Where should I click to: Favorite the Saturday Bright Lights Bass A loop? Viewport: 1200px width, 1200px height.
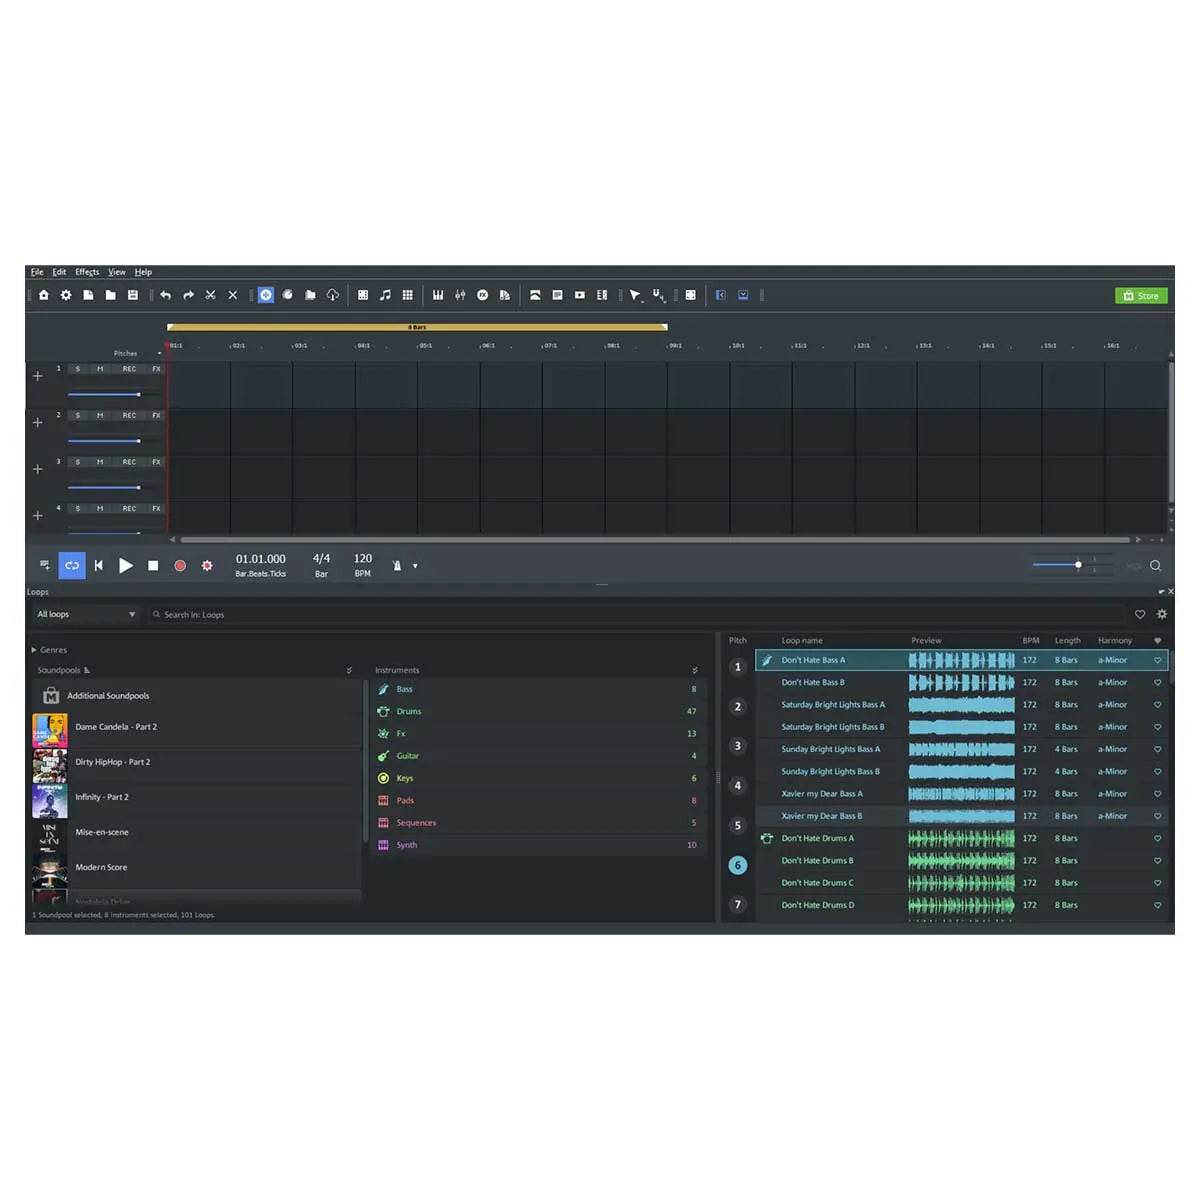[1157, 704]
